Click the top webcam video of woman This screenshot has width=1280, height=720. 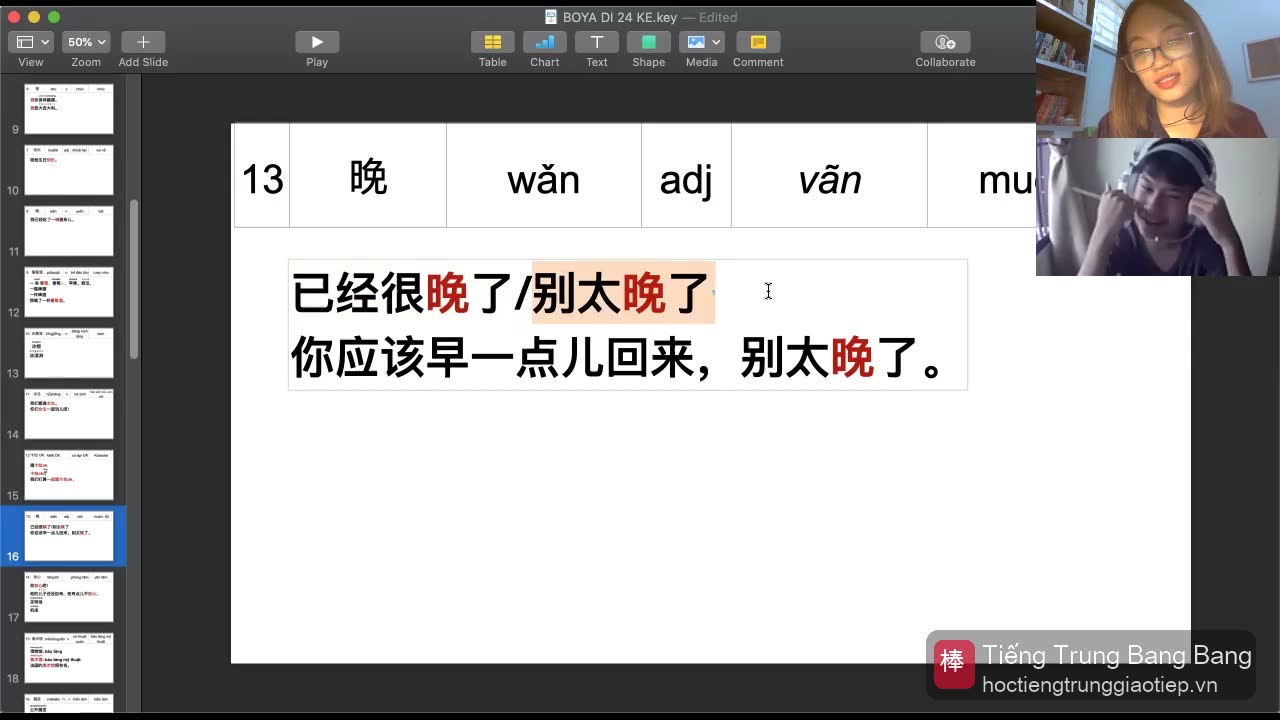(x=1158, y=69)
